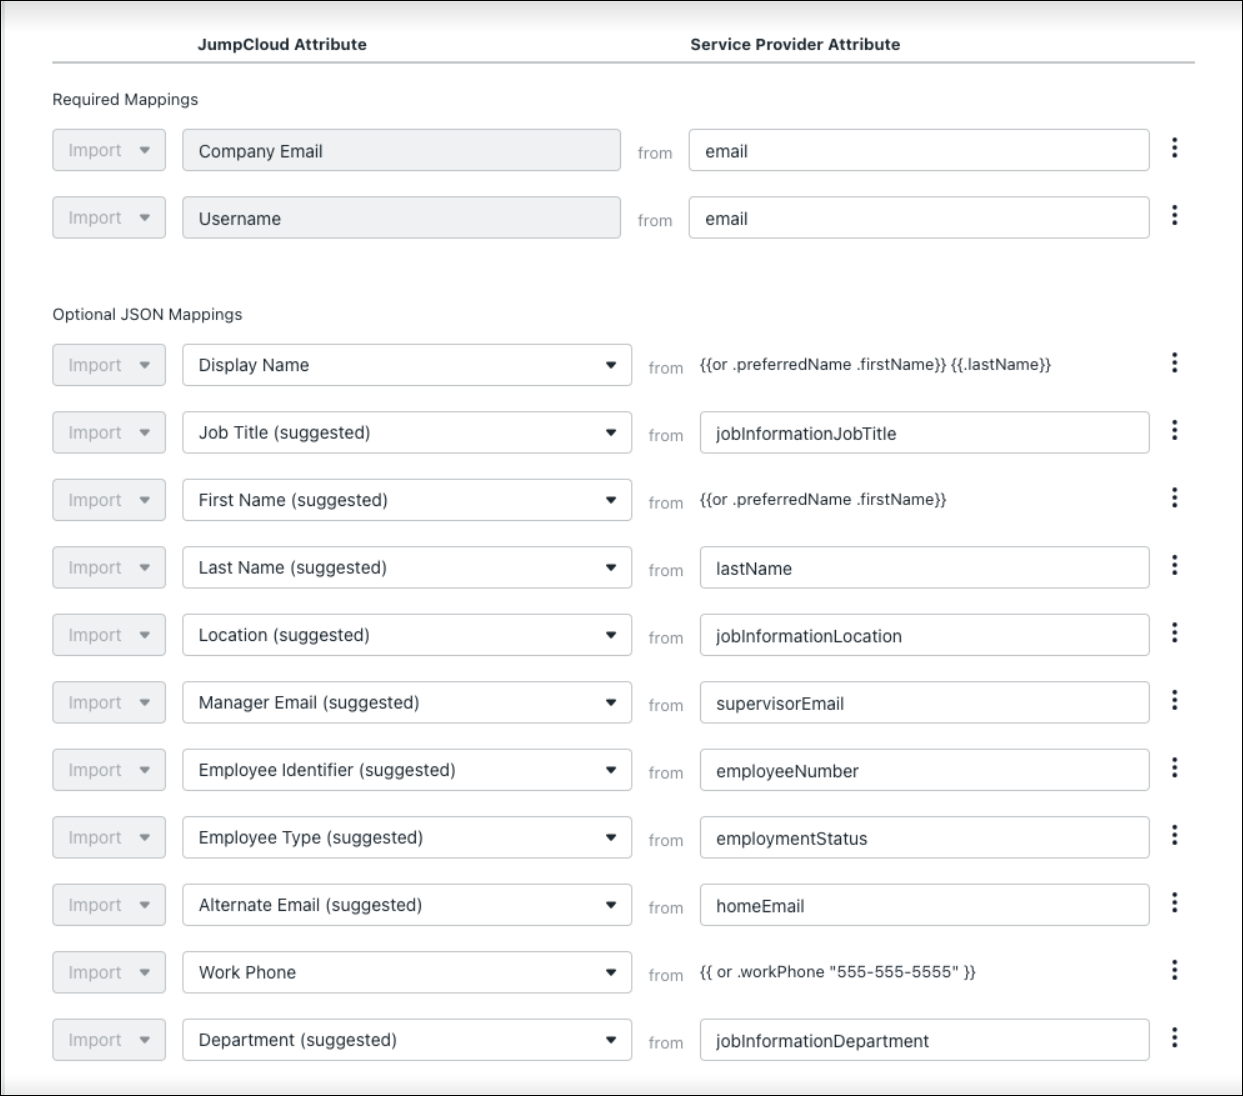Focus the supervisorEmail attribute field
Viewport: 1243px width, 1096px height.
pyautogui.click(x=923, y=703)
